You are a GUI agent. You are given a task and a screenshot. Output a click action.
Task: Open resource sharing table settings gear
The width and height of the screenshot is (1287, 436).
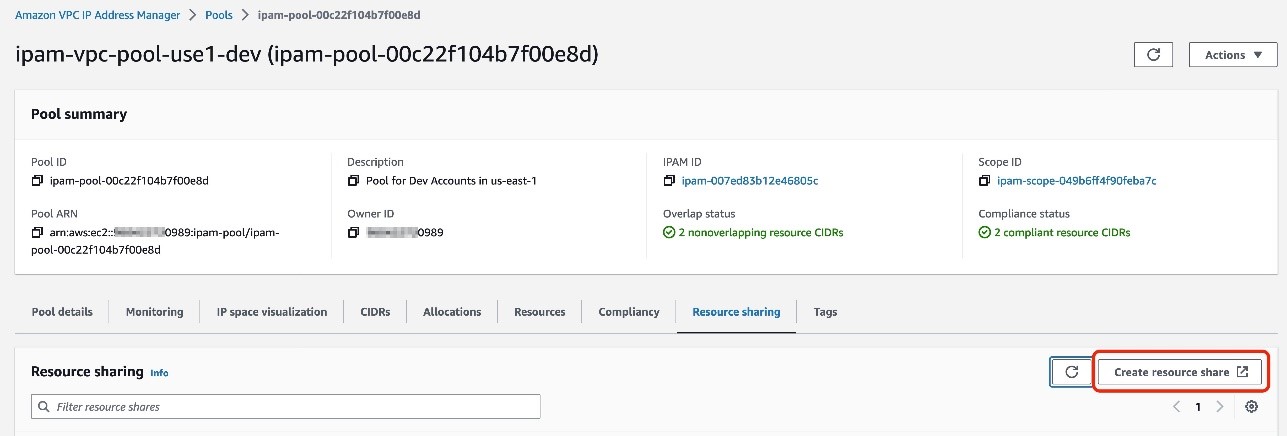click(1251, 407)
